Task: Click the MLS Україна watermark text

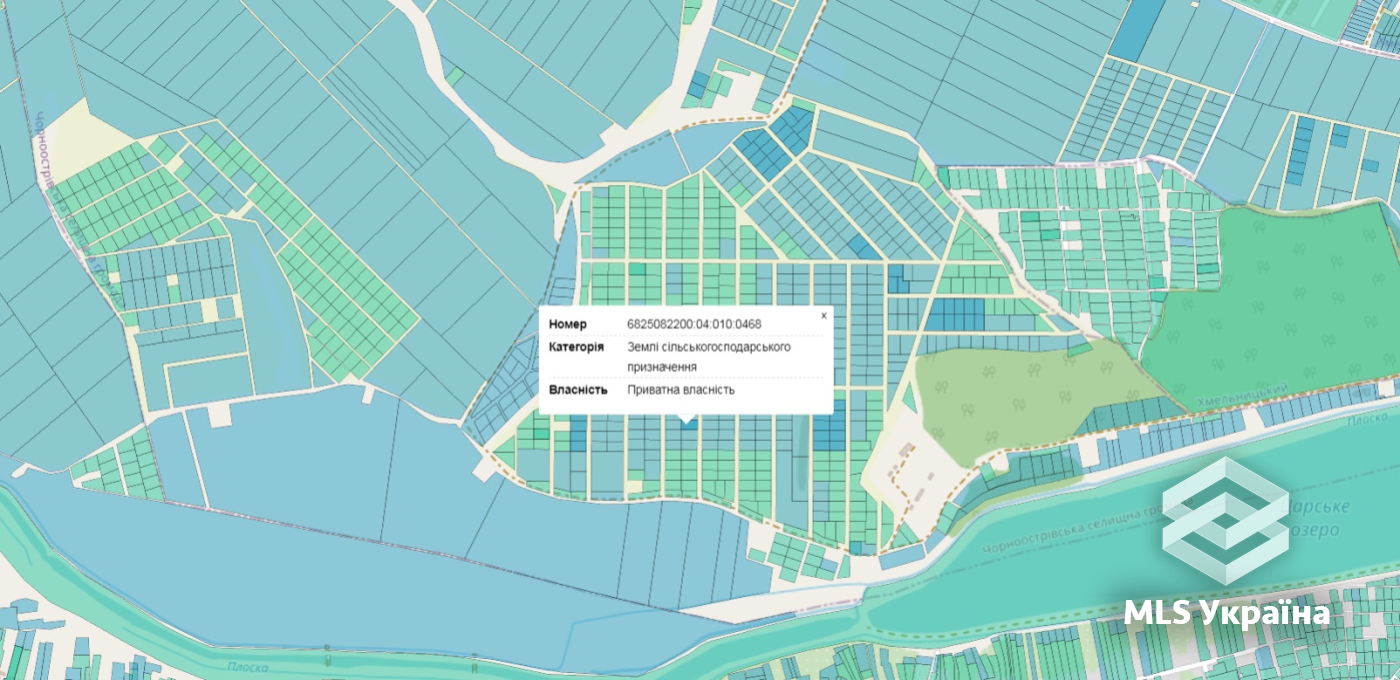Action: [x=1226, y=612]
